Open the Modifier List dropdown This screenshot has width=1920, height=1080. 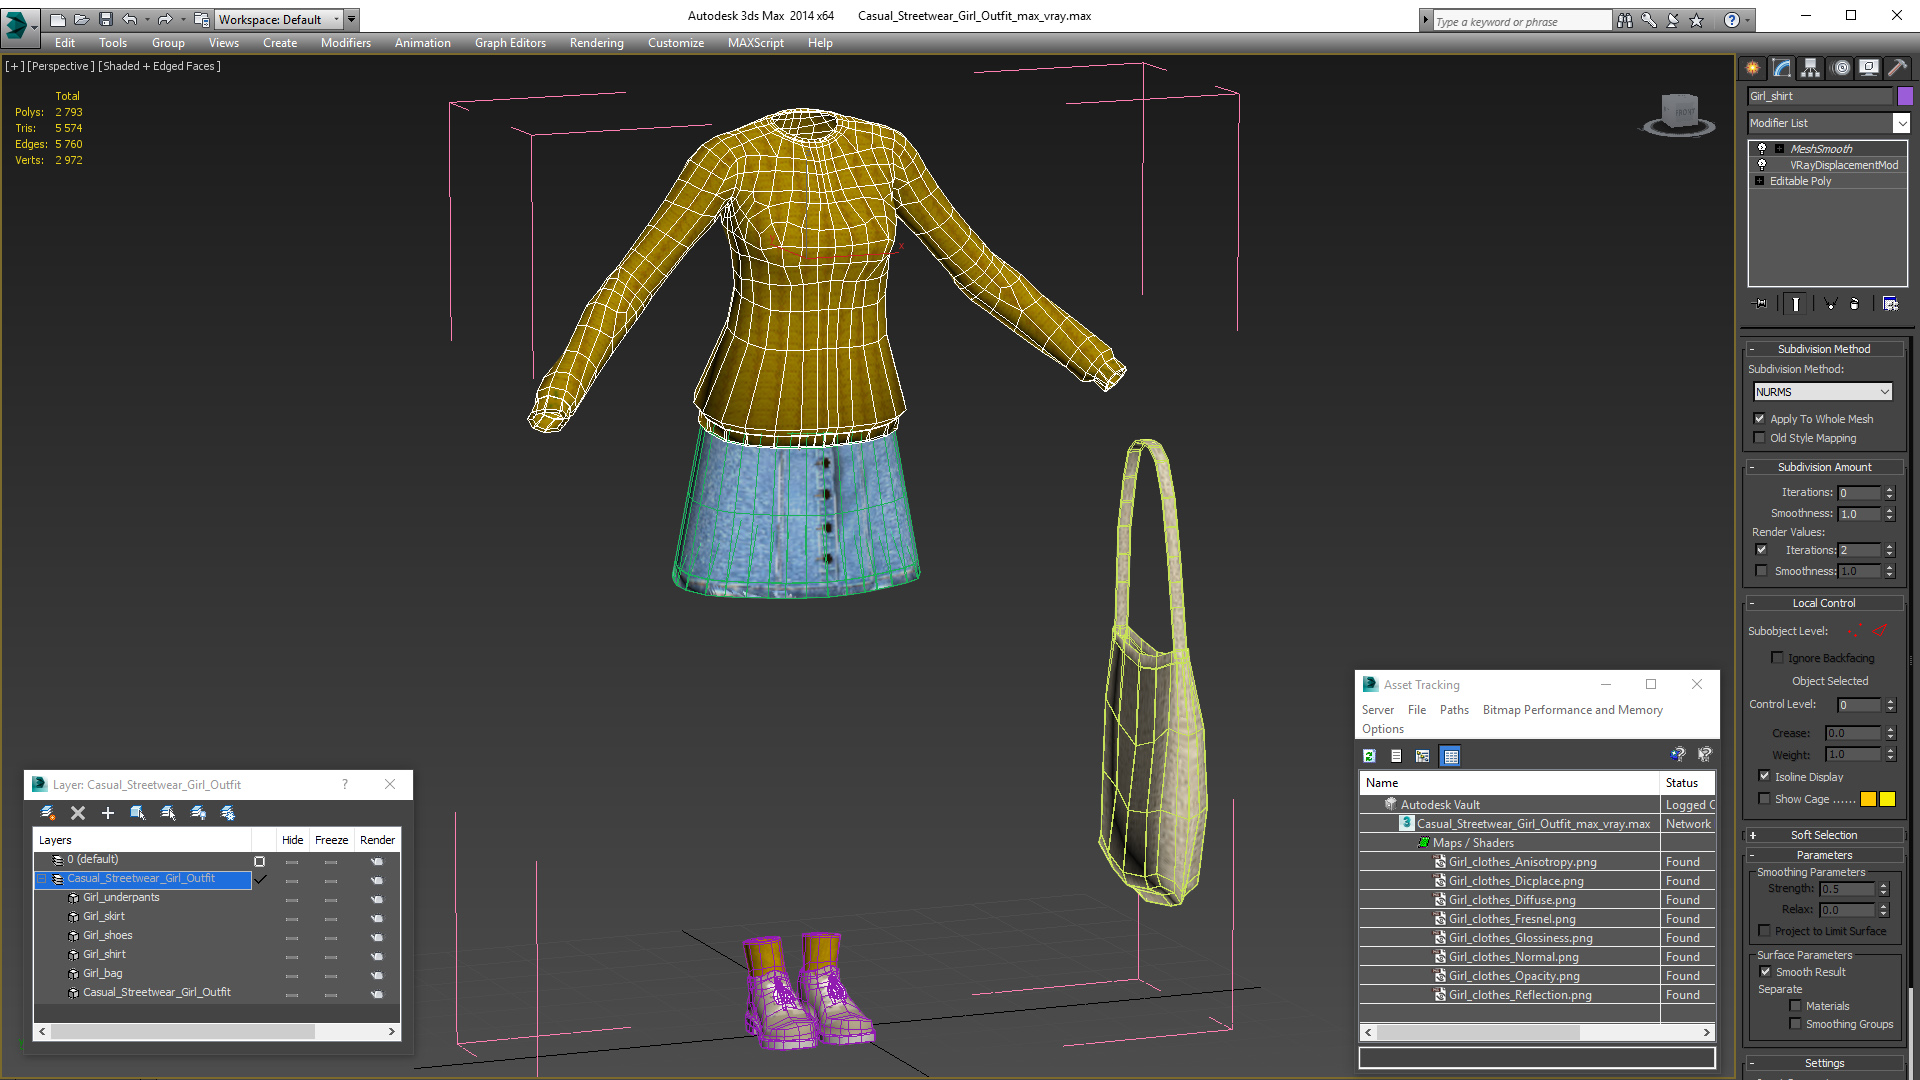click(1900, 123)
